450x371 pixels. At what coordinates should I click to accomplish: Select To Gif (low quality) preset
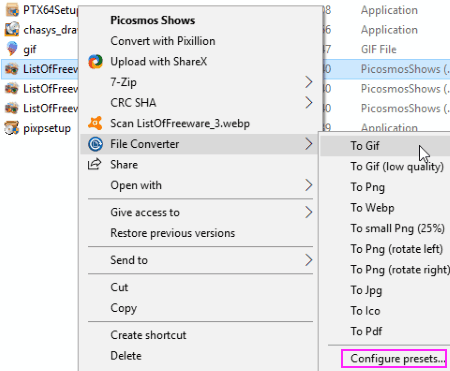(x=397, y=166)
